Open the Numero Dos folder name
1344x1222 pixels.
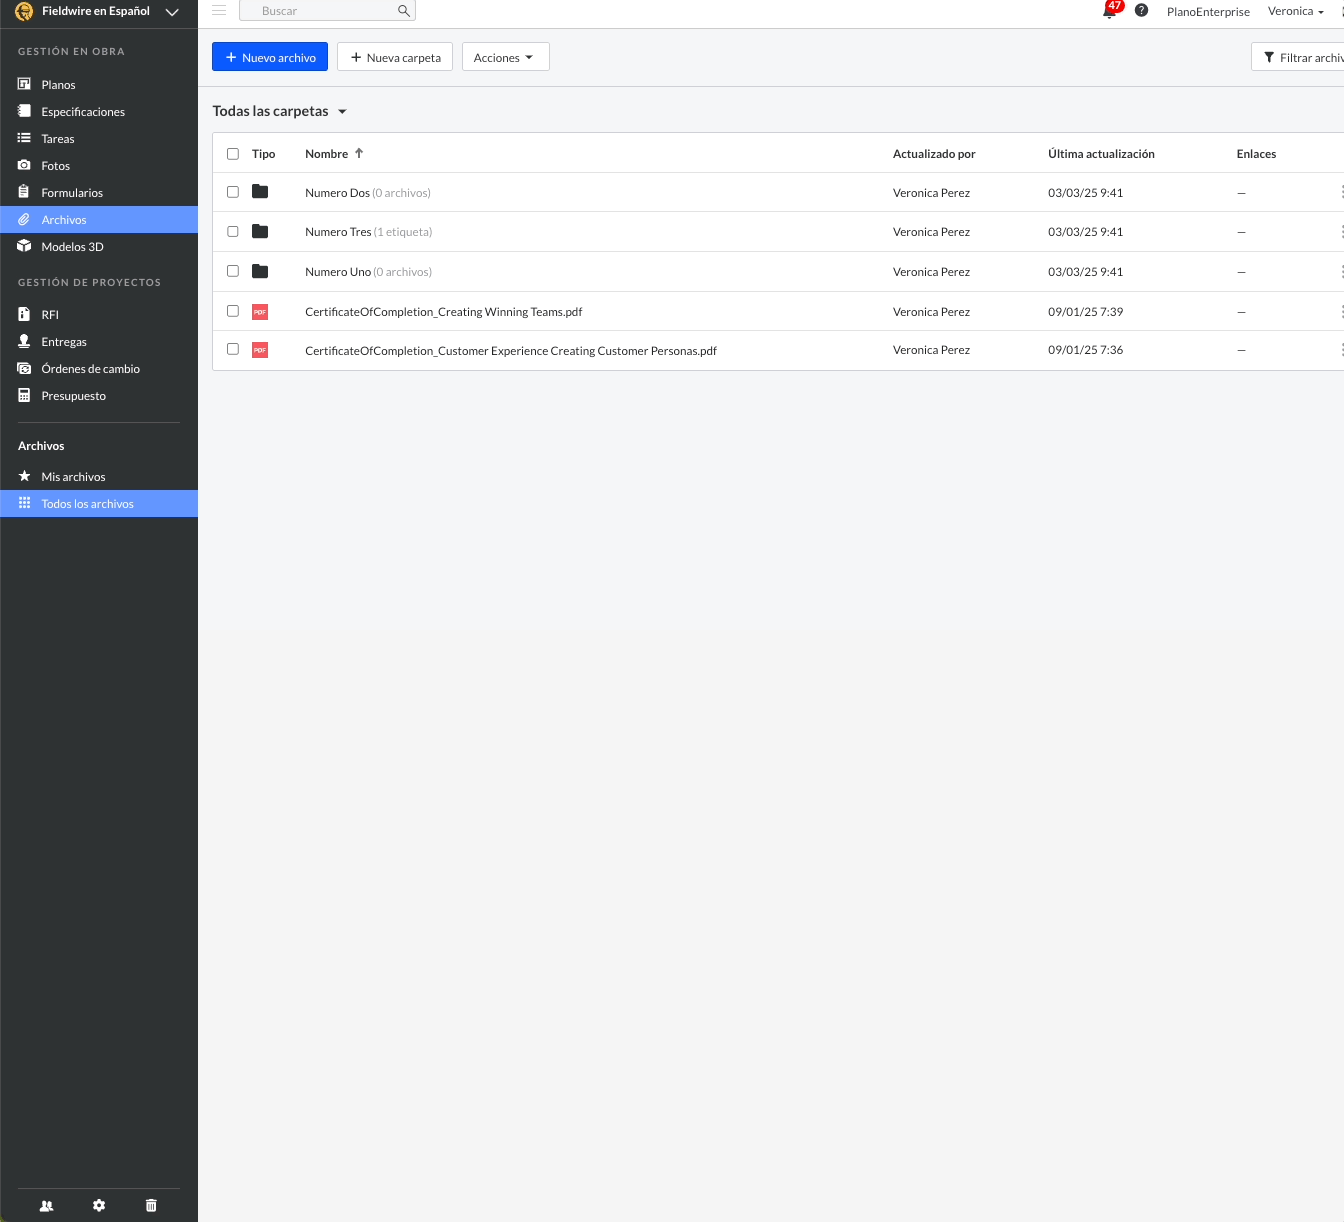pyautogui.click(x=337, y=193)
